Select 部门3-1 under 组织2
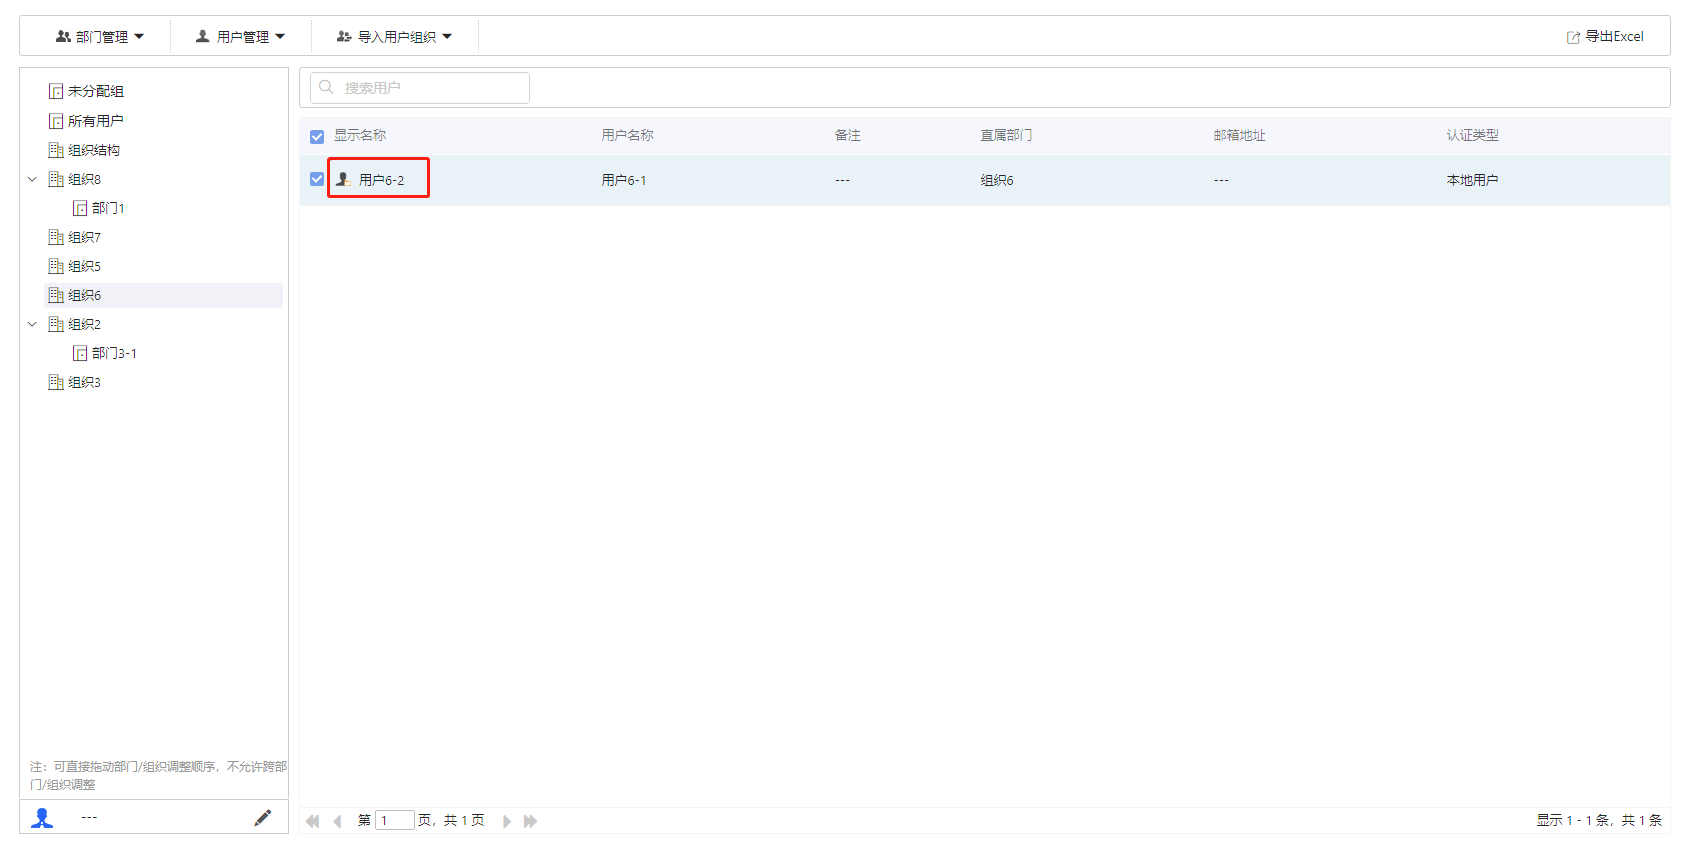This screenshot has height=846, width=1689. (x=114, y=353)
